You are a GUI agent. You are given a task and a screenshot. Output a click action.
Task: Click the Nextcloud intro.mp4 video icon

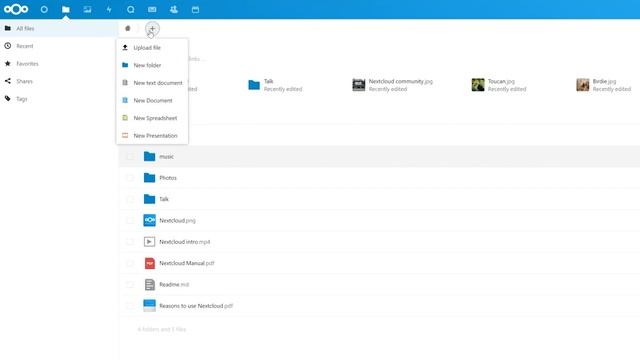(x=149, y=242)
